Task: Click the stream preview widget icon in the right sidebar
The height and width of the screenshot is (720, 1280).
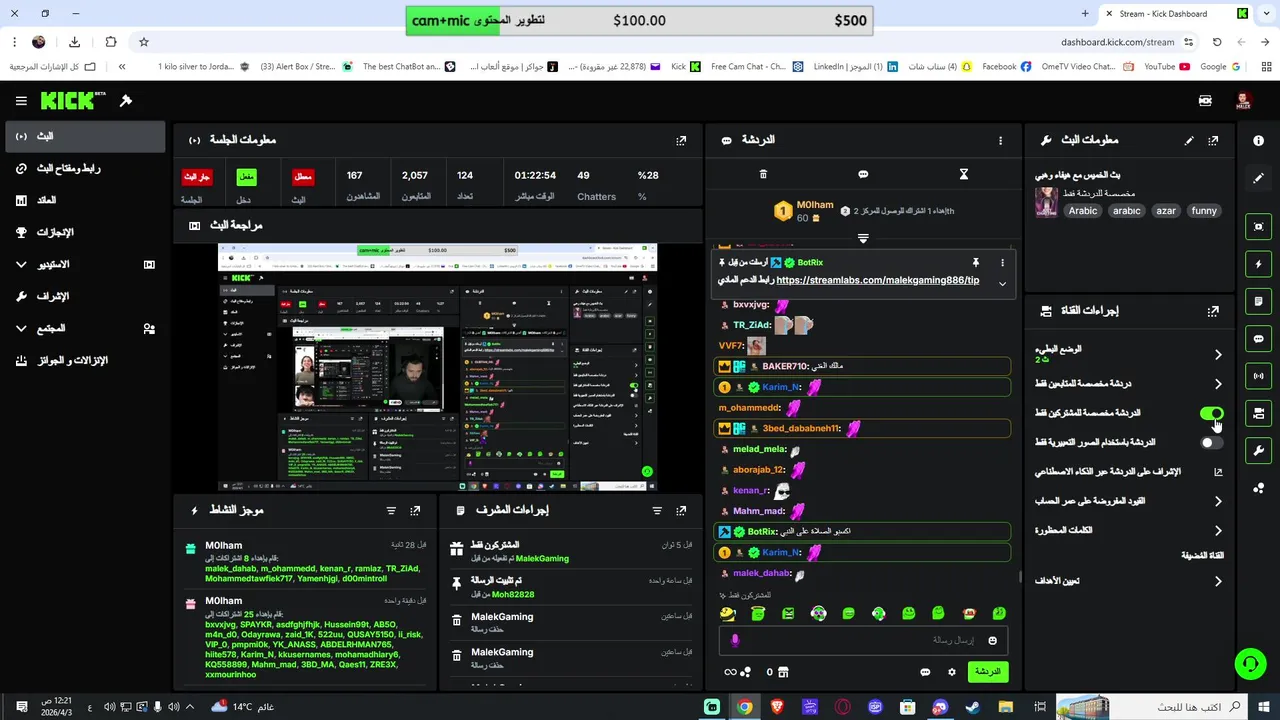Action: point(1258,227)
